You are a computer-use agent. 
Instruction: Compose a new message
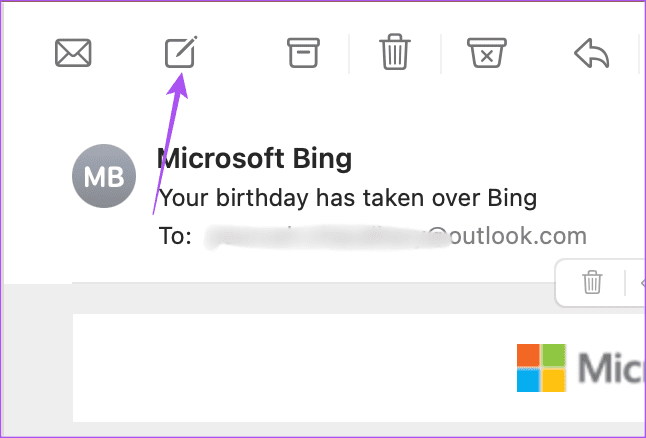[181, 52]
